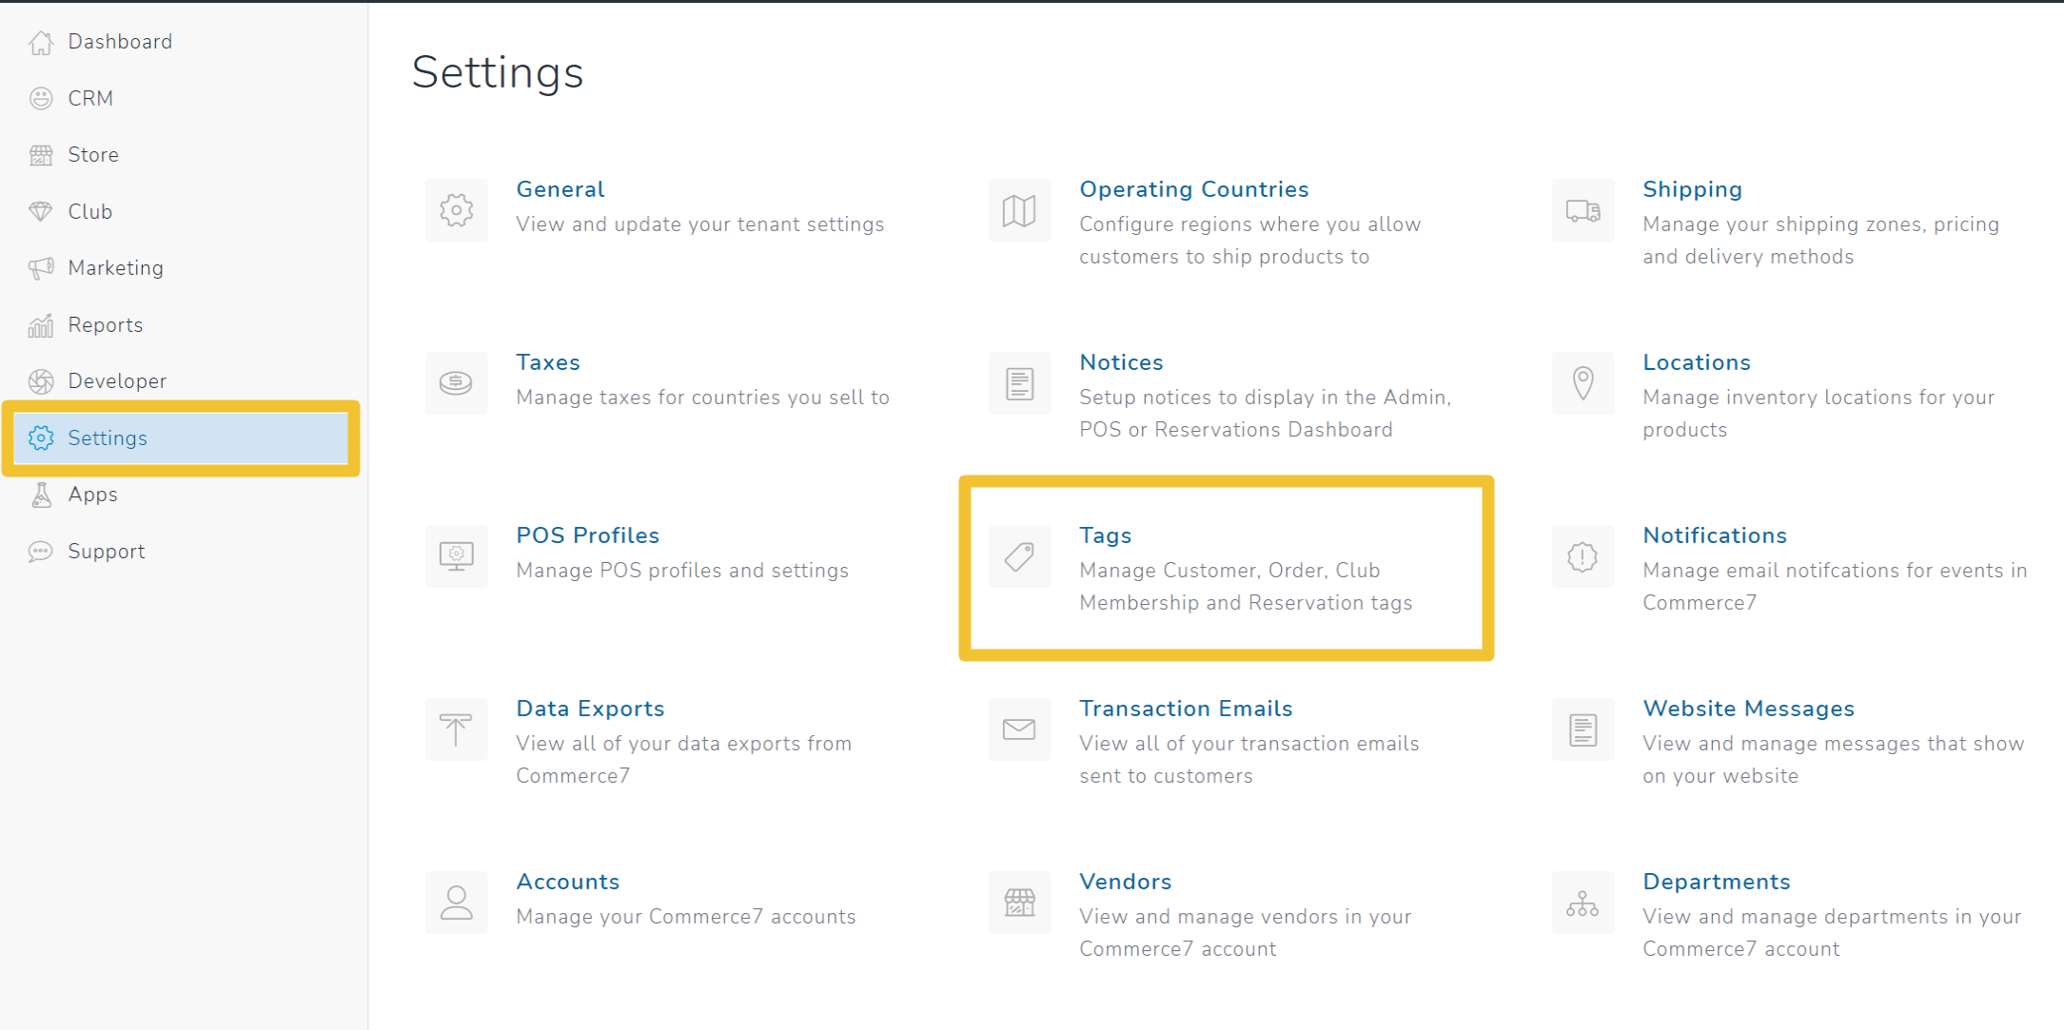Select the Notices document icon
2064x1030 pixels.
click(1019, 383)
